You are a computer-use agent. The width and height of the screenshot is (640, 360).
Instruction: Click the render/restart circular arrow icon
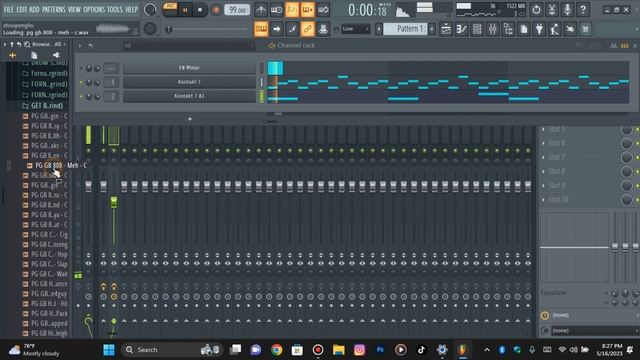536,9
